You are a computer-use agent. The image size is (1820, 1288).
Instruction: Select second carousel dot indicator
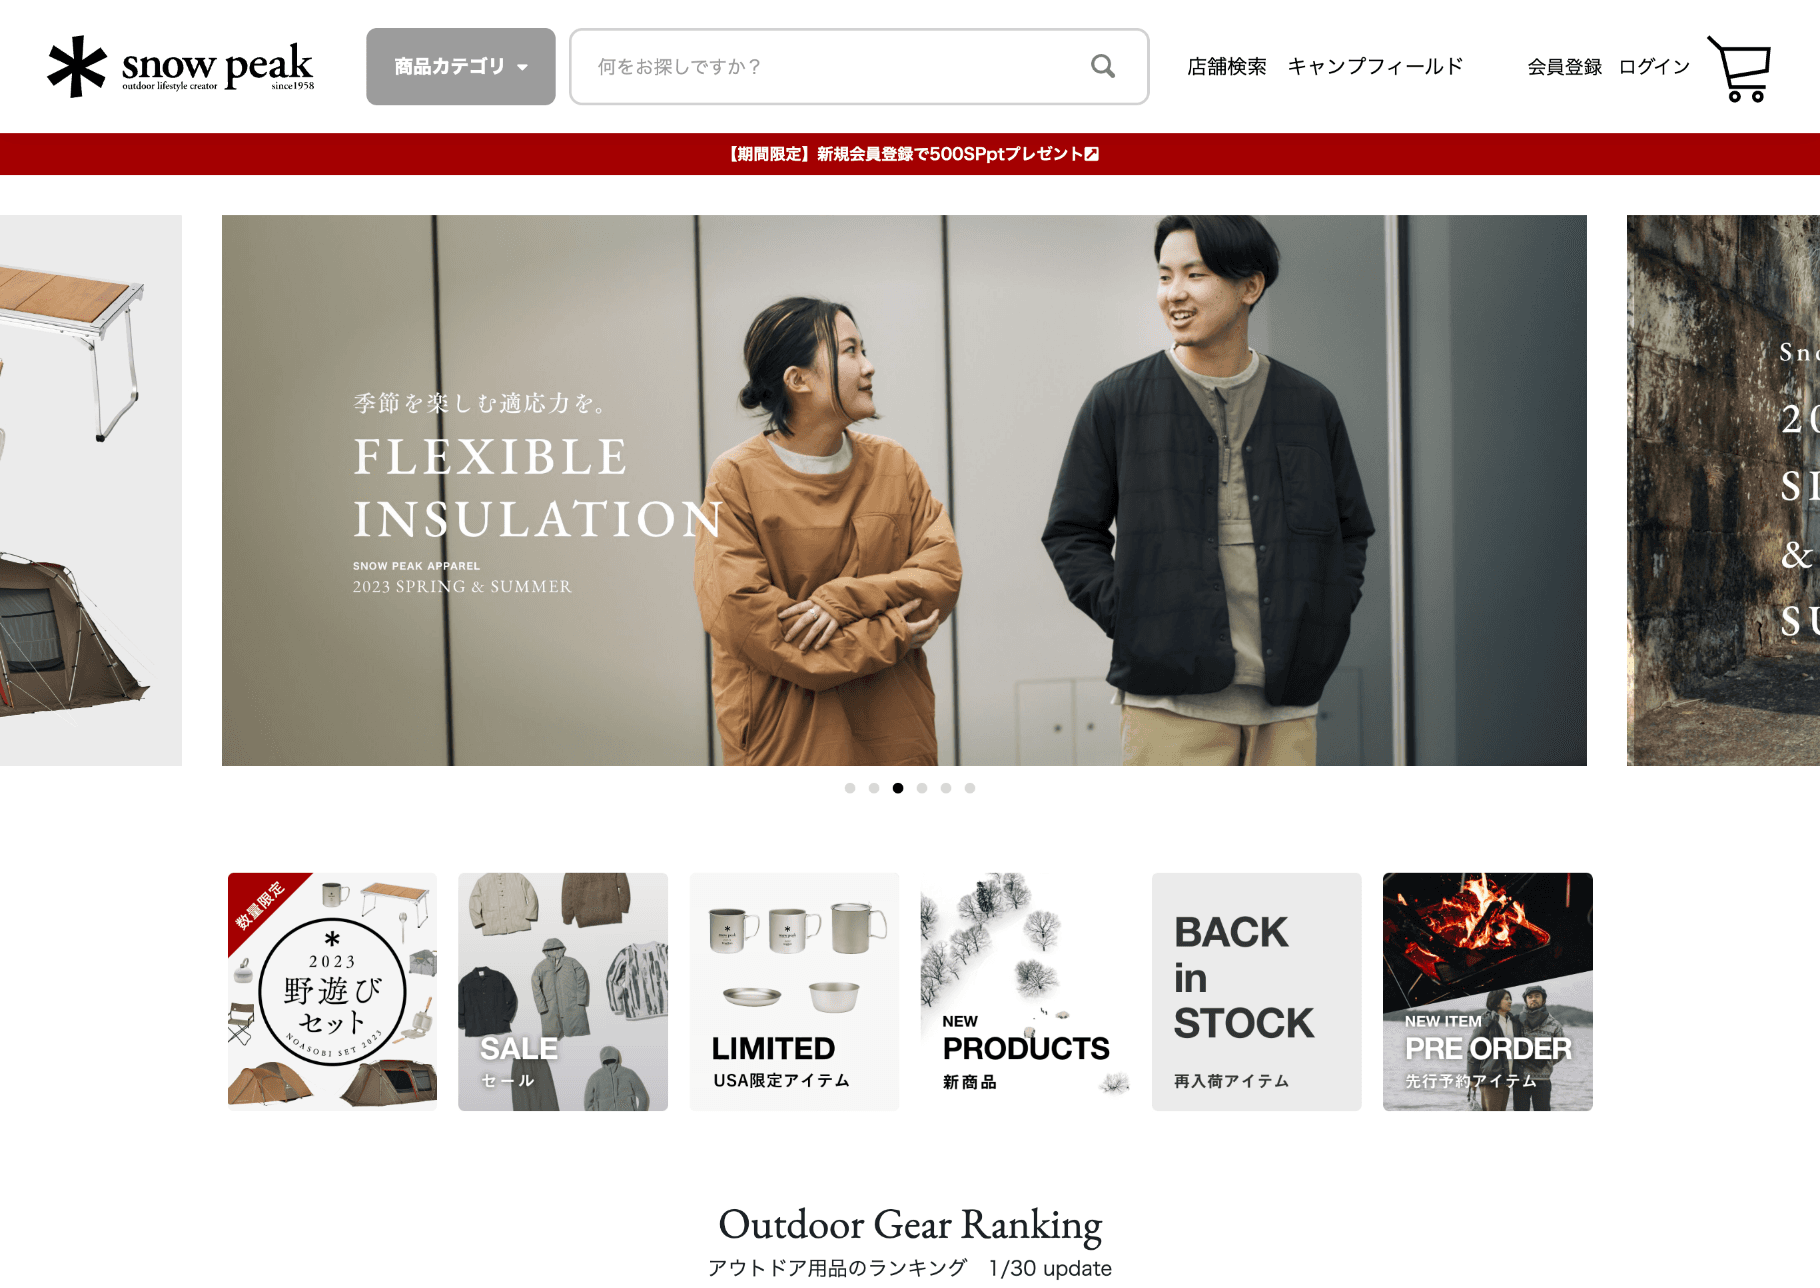(874, 788)
